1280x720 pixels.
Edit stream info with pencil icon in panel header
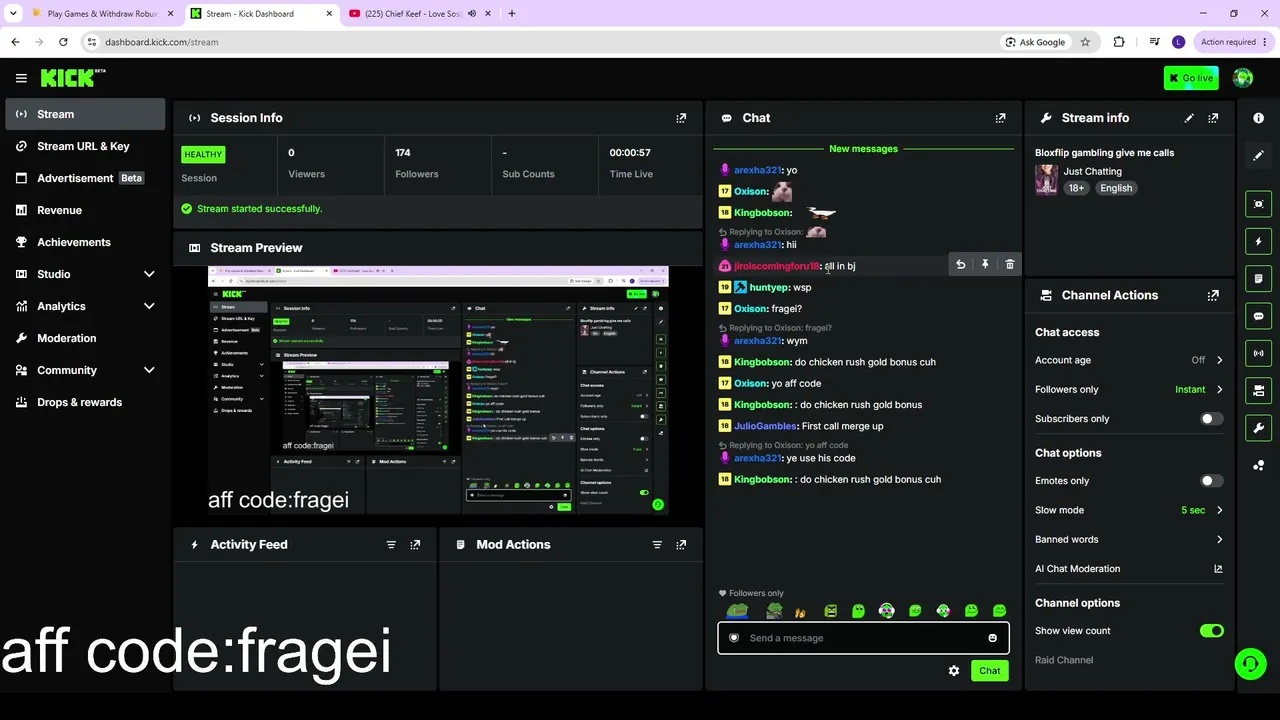(x=1189, y=118)
